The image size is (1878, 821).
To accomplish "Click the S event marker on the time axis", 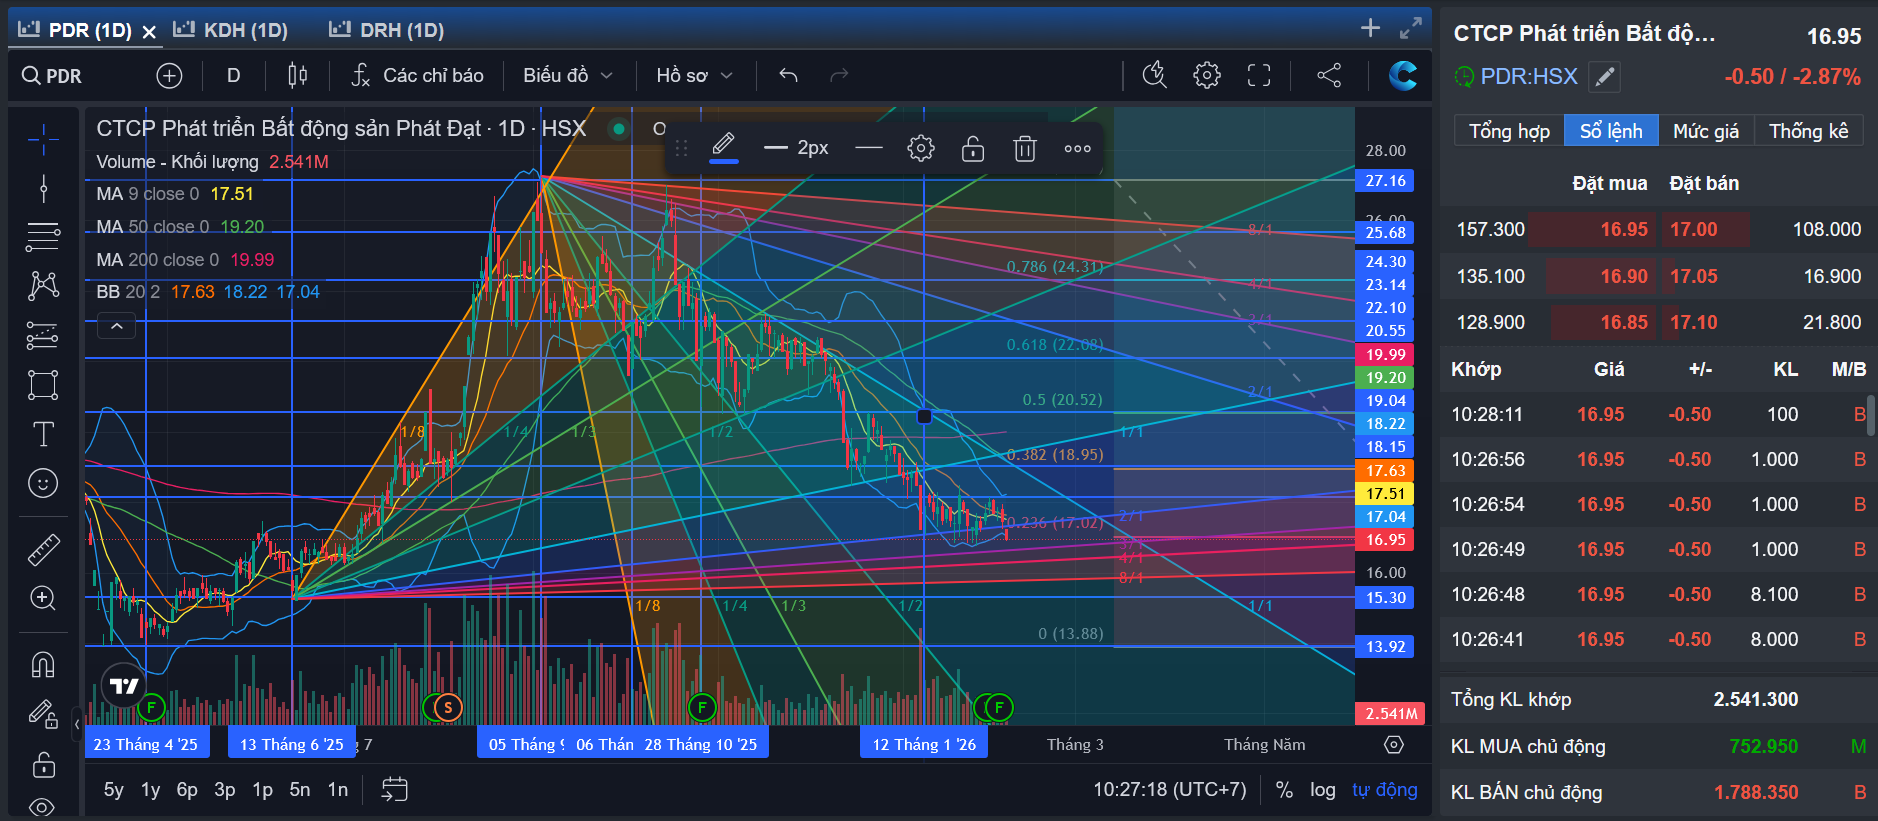I will coord(448,708).
